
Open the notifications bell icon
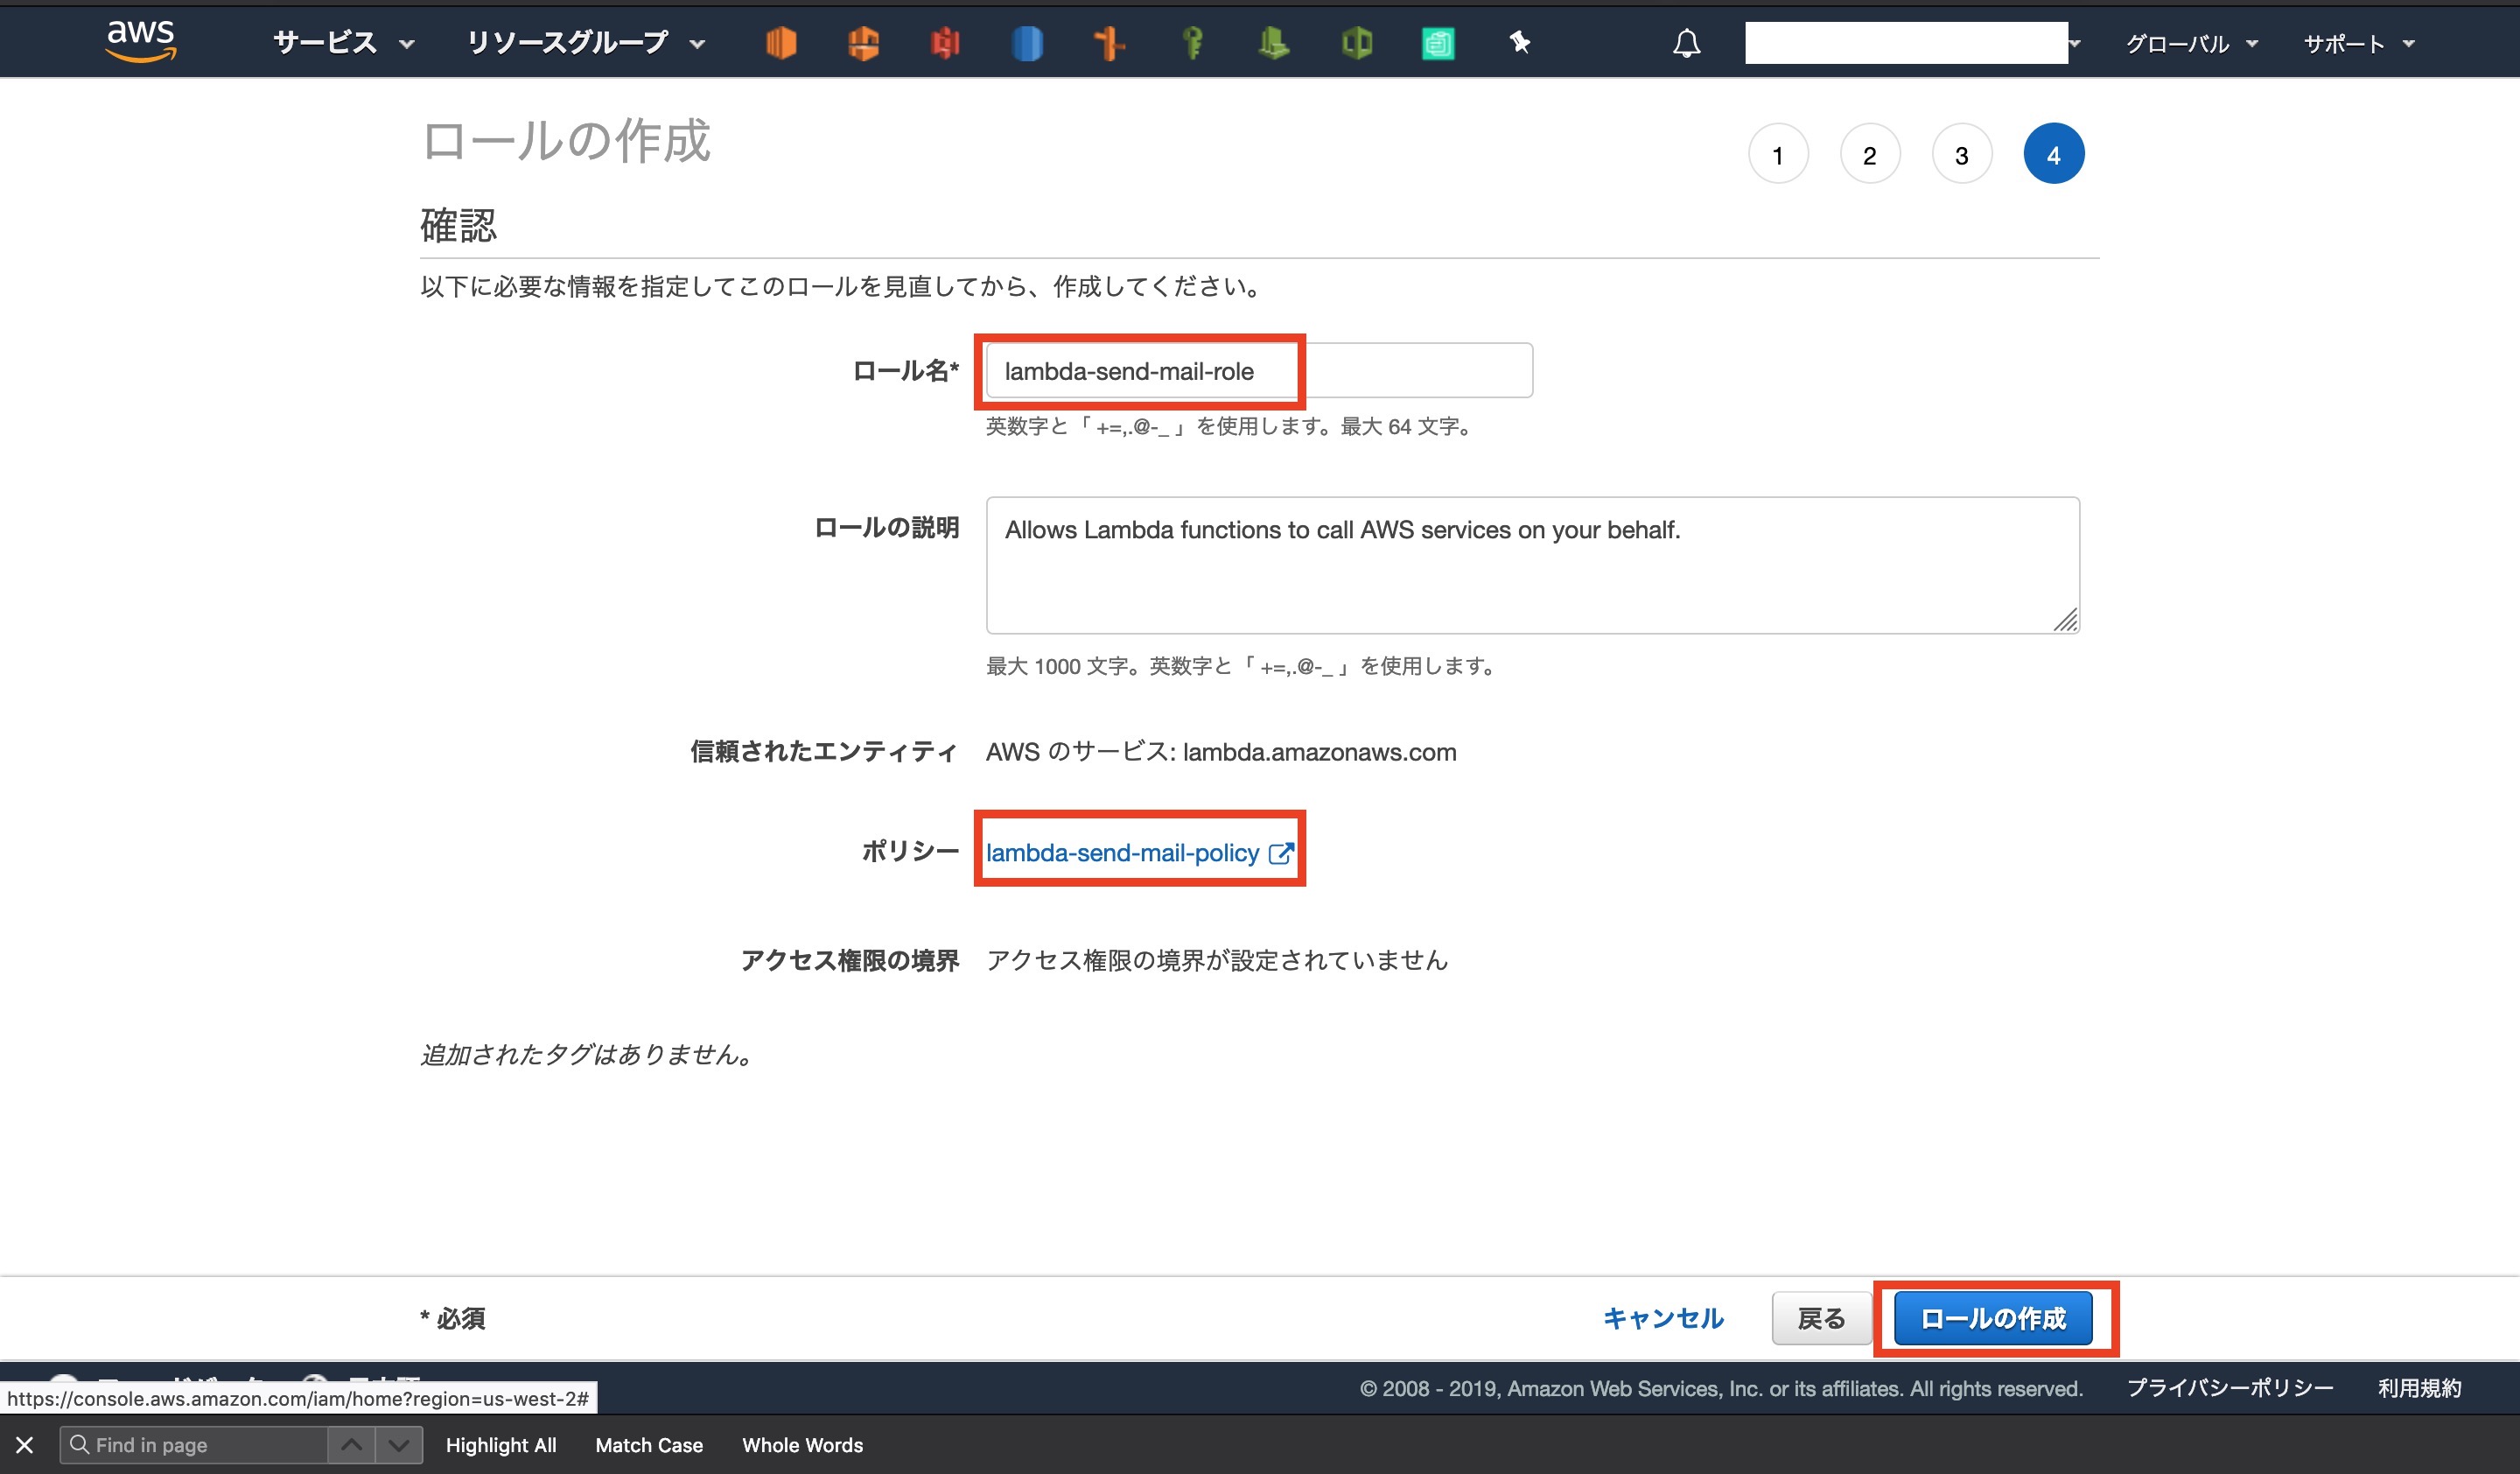[x=1686, y=43]
